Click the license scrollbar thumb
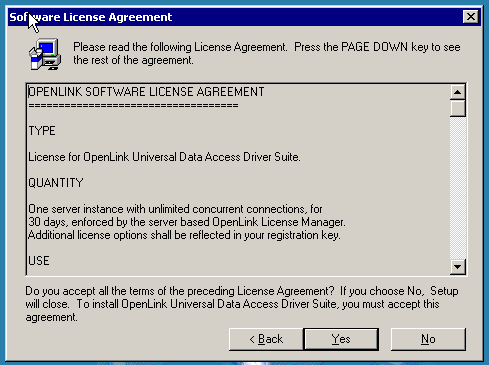This screenshot has height=365, width=489. tap(457, 108)
